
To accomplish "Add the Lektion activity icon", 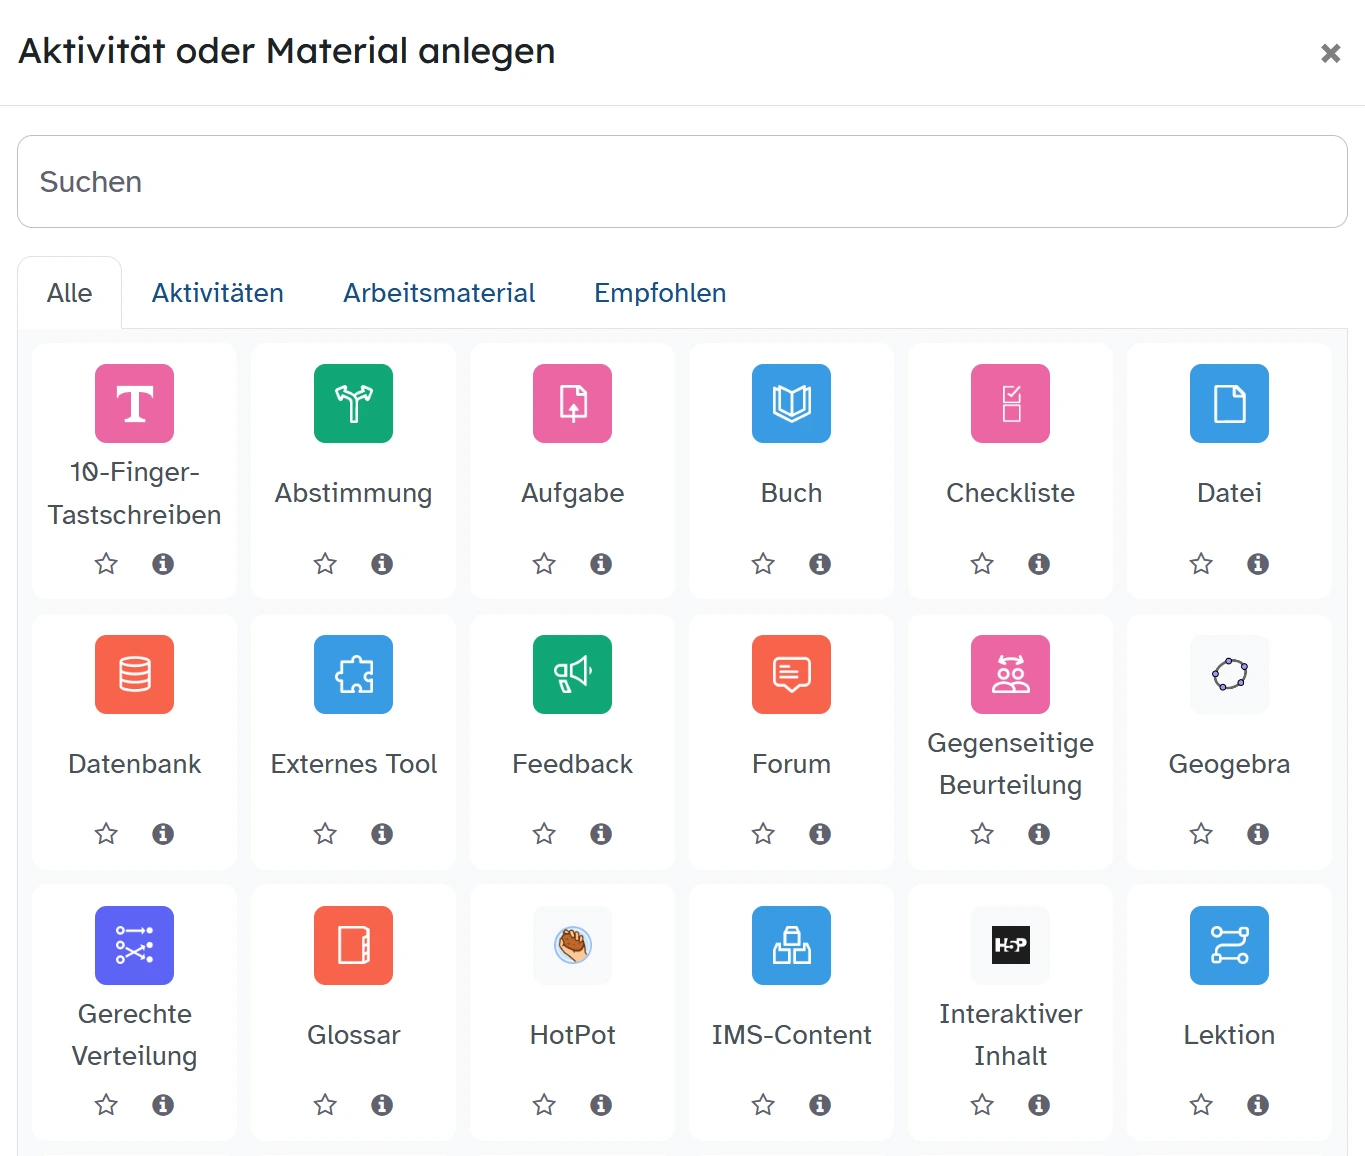I will click(1229, 945).
